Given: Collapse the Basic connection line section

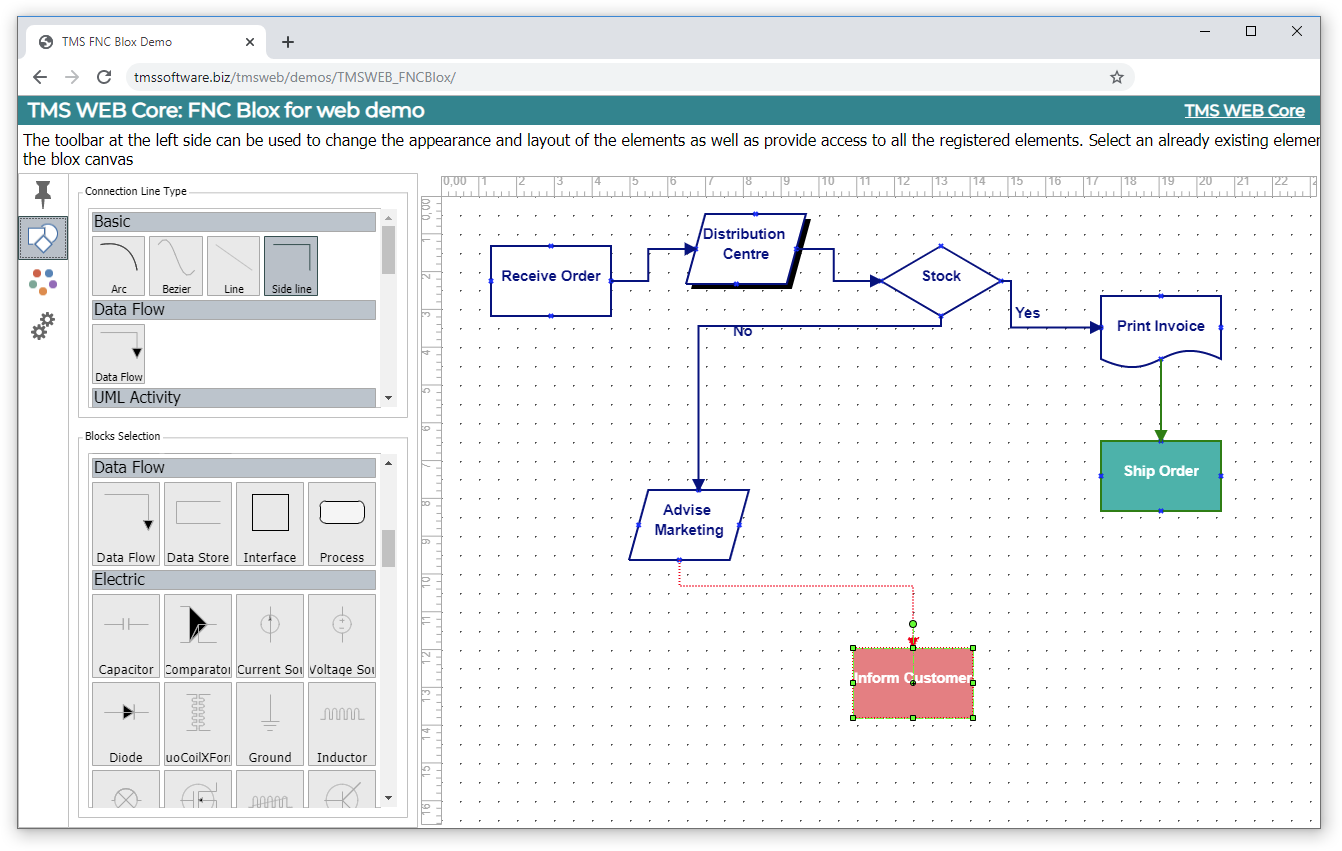Looking at the screenshot, I should click(233, 221).
